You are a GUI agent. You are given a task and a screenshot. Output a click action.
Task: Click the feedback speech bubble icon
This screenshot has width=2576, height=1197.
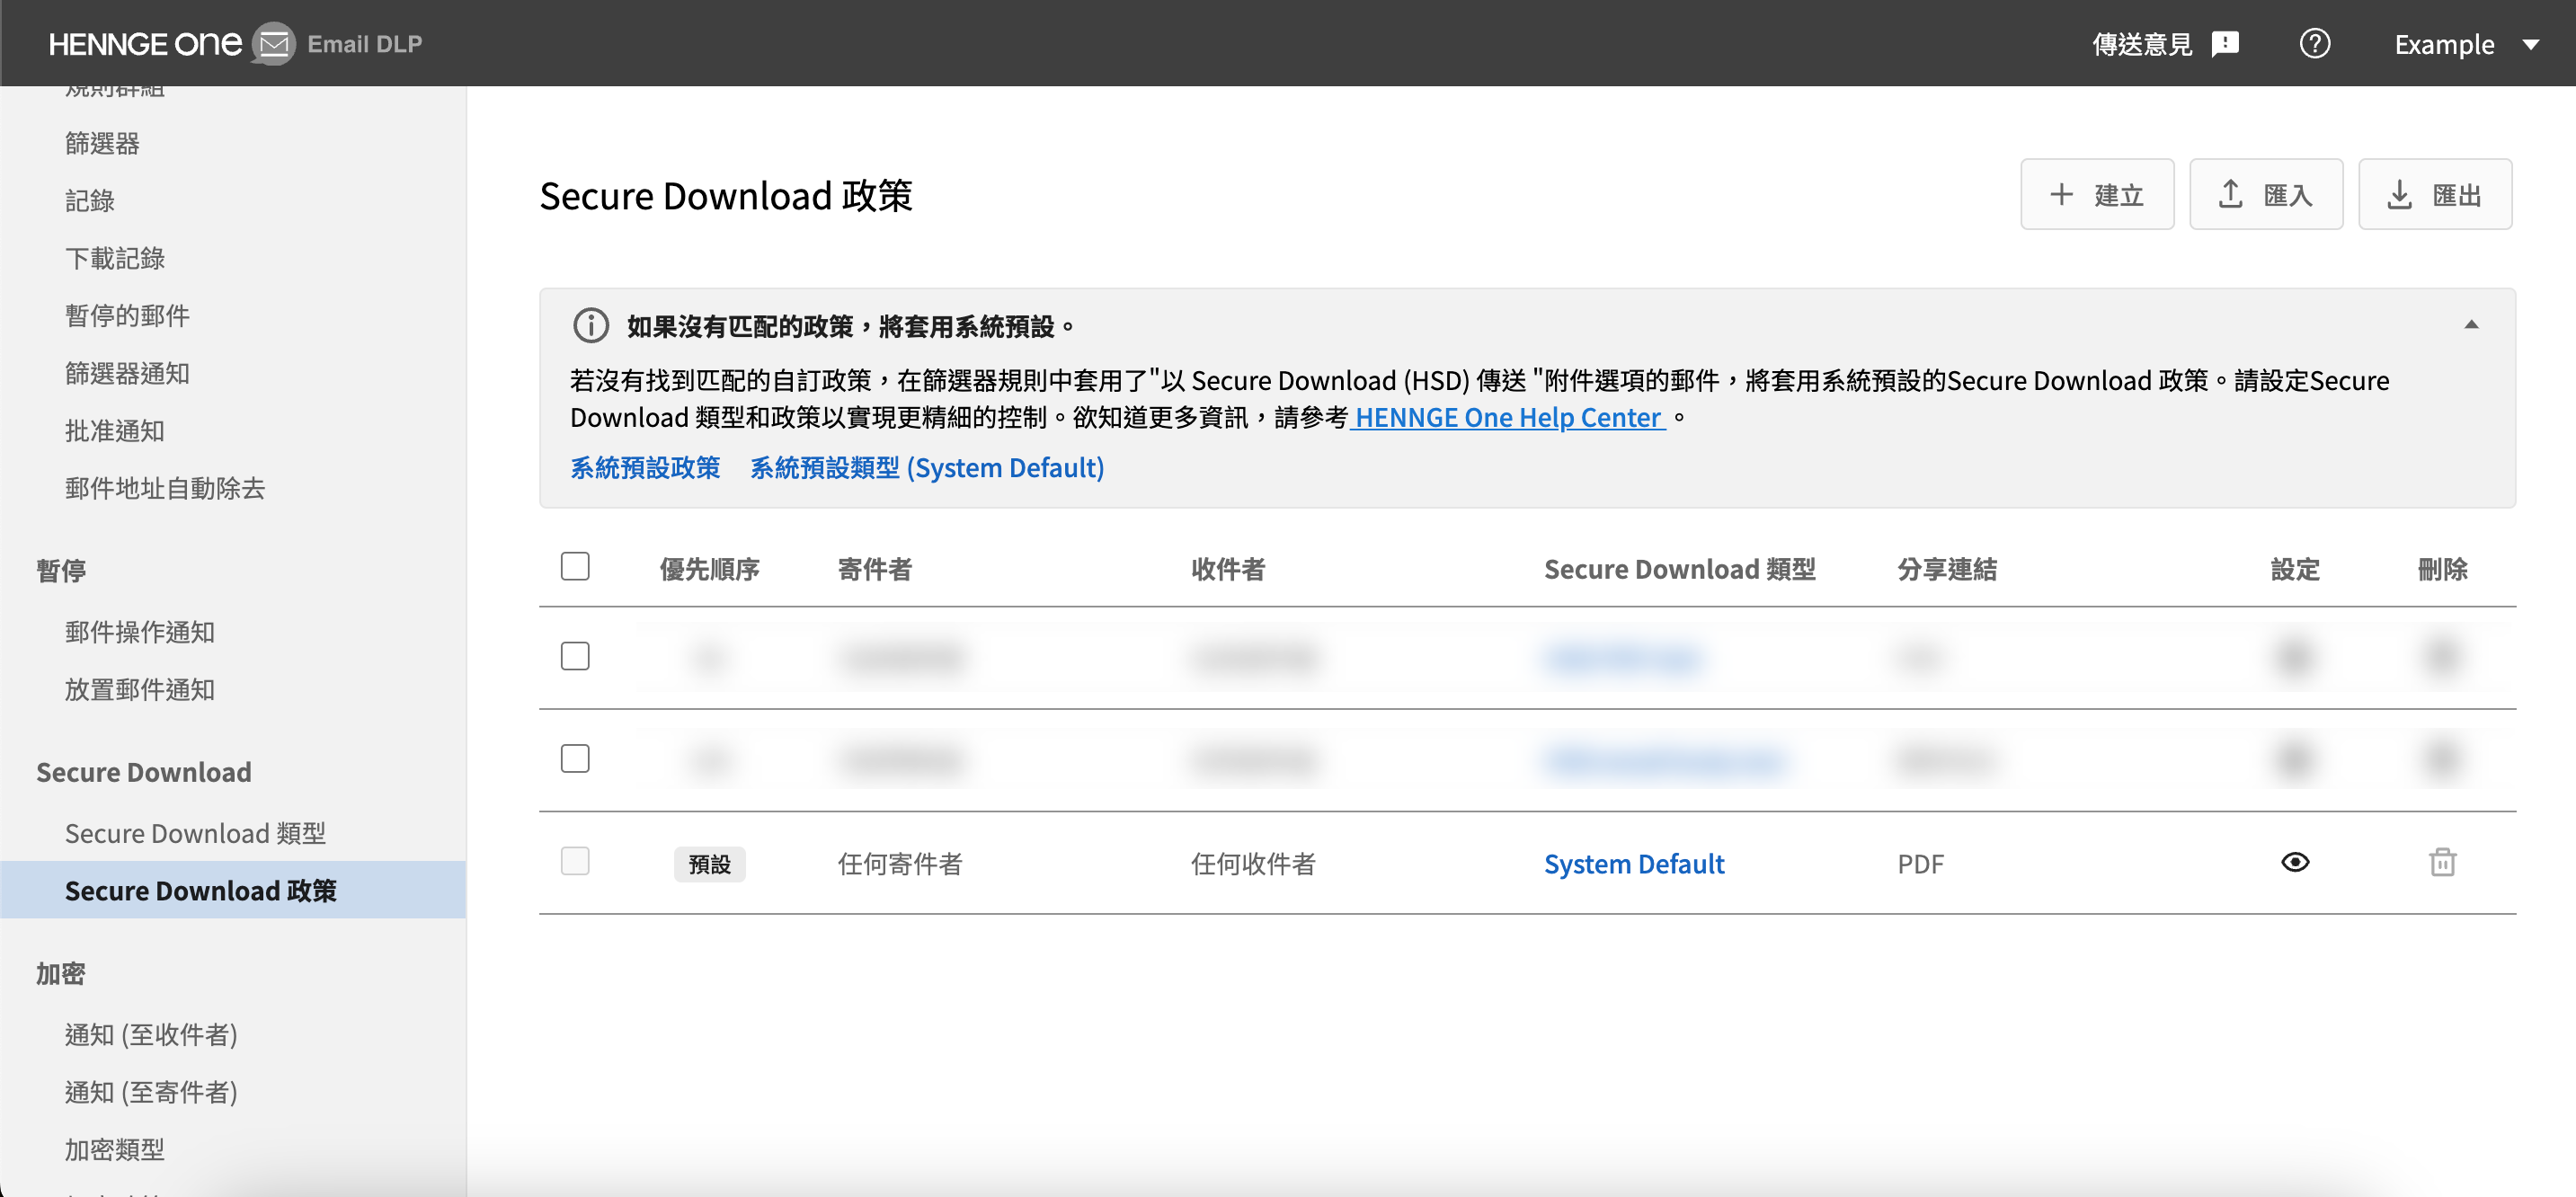[2225, 44]
